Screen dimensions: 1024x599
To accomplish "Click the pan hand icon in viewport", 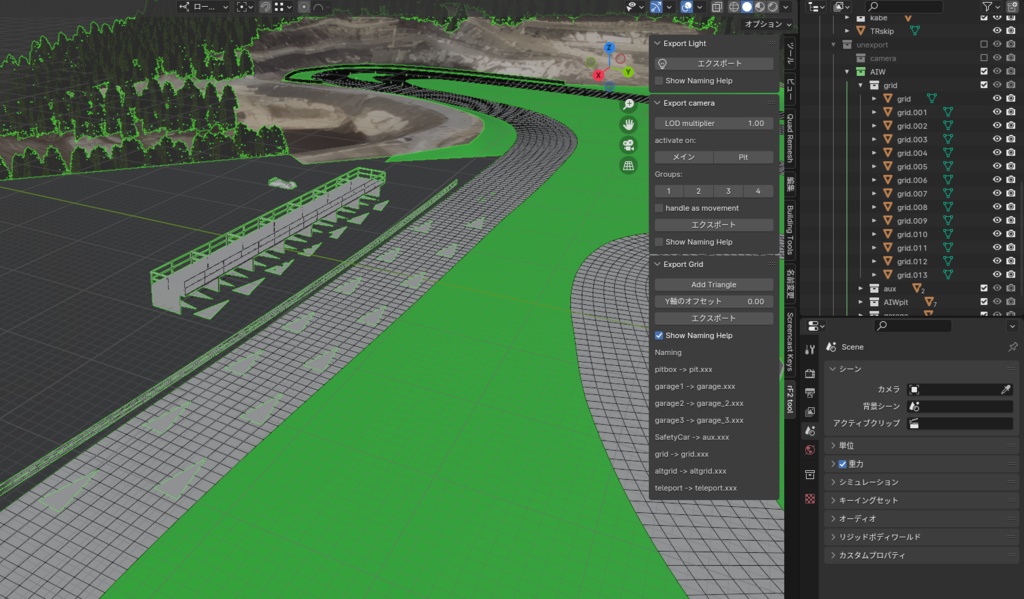I will click(628, 124).
